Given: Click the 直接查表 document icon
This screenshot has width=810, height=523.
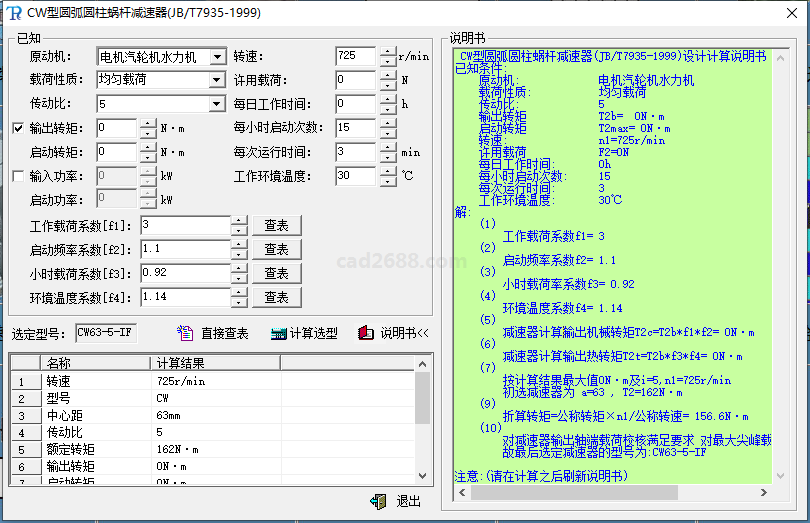Looking at the screenshot, I should [185, 333].
